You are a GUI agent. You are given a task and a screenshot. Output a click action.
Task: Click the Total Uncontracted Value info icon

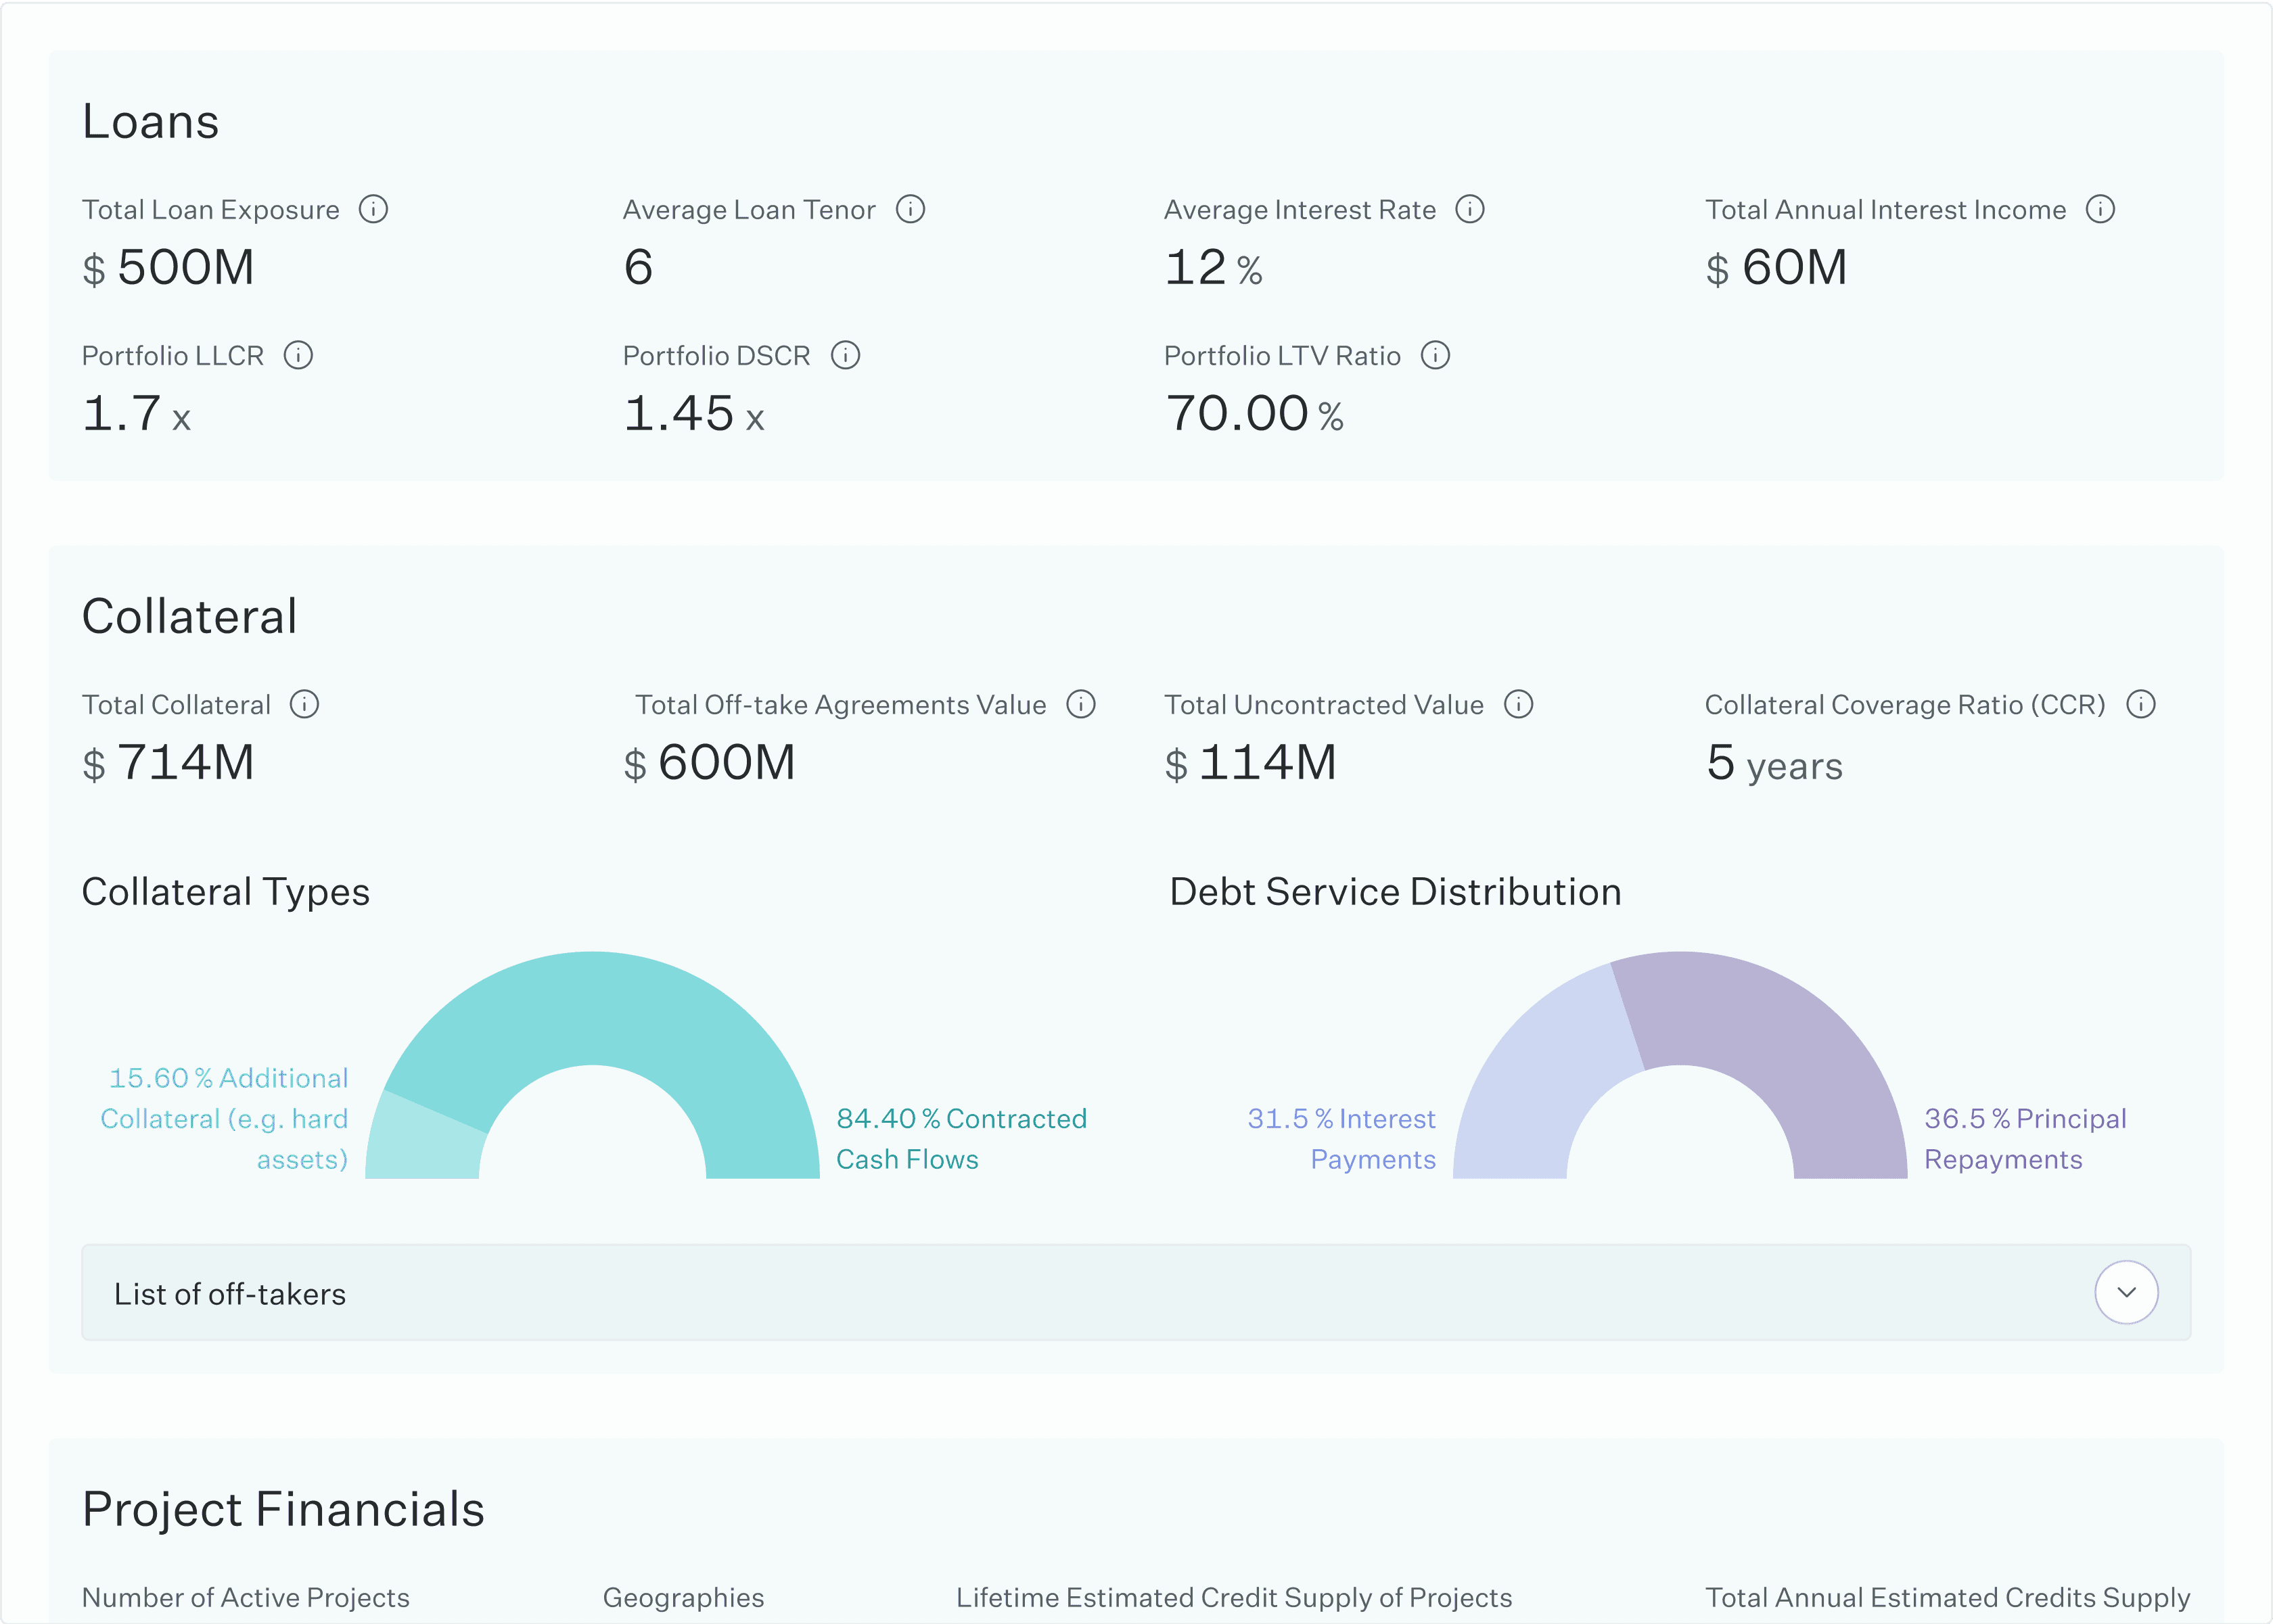1518,704
